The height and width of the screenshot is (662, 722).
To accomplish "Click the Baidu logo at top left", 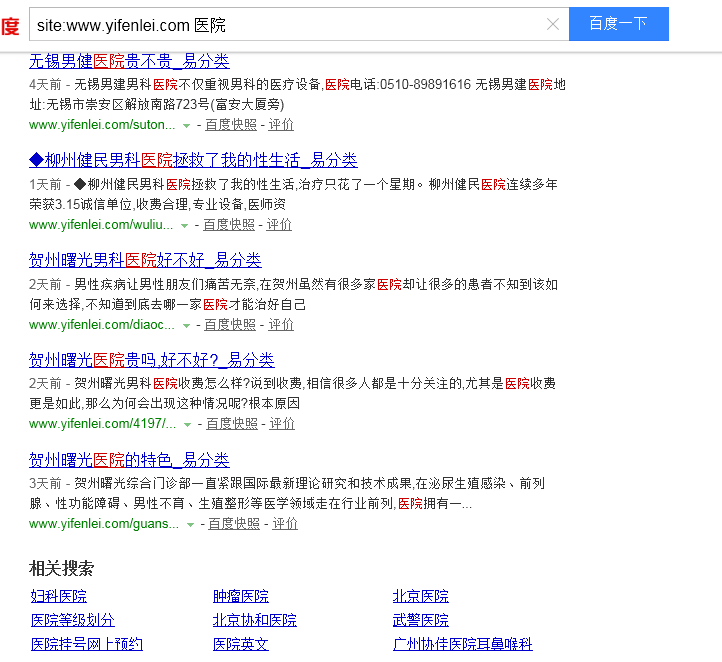I will coord(10,26).
